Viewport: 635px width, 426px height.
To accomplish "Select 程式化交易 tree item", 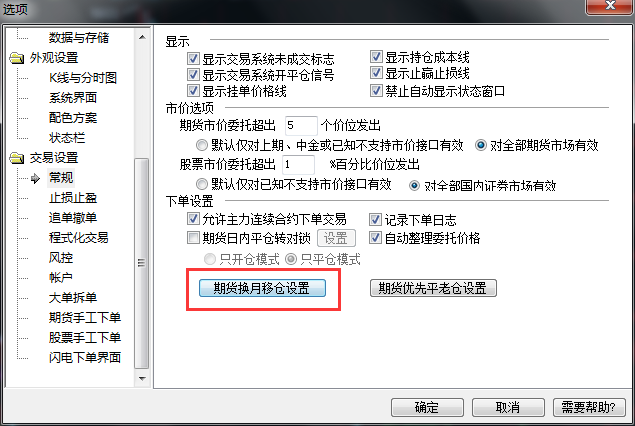I will pos(79,238).
